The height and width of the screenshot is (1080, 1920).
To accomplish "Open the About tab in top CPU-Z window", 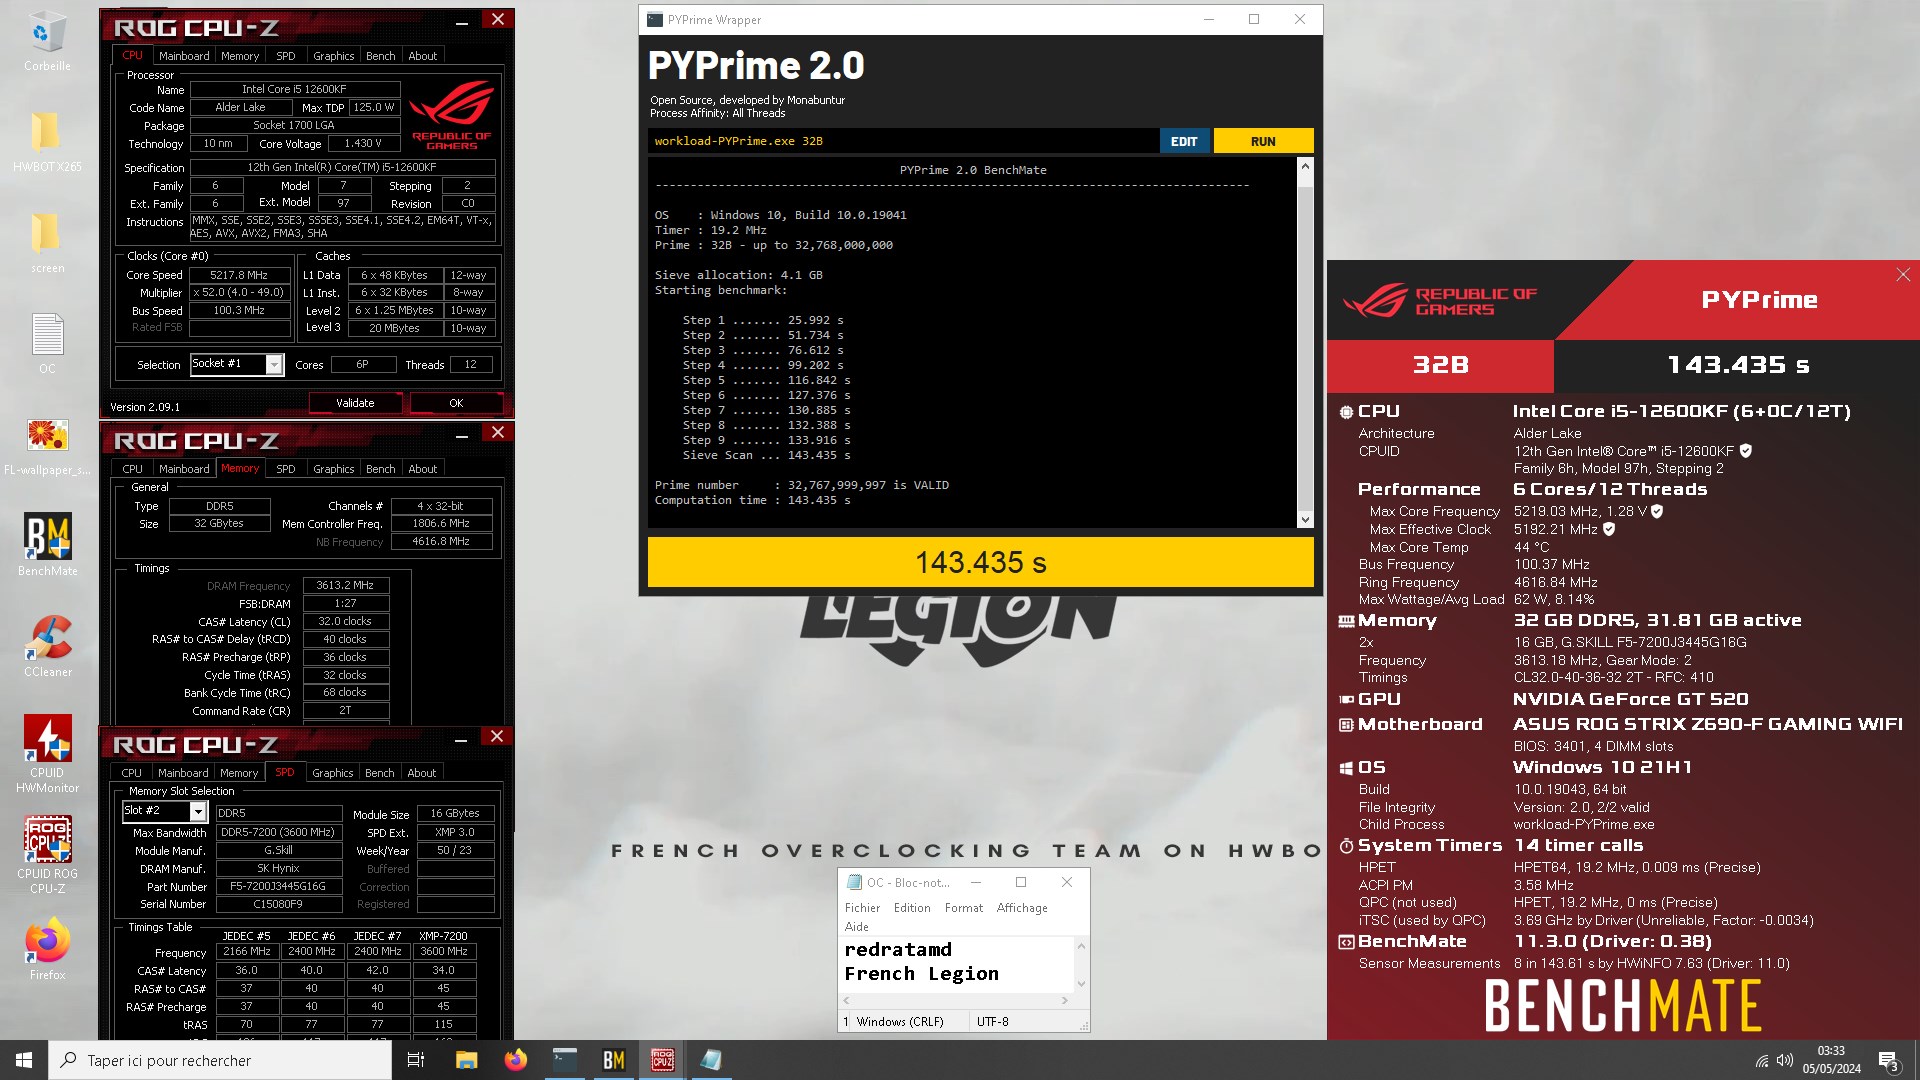I will point(423,56).
